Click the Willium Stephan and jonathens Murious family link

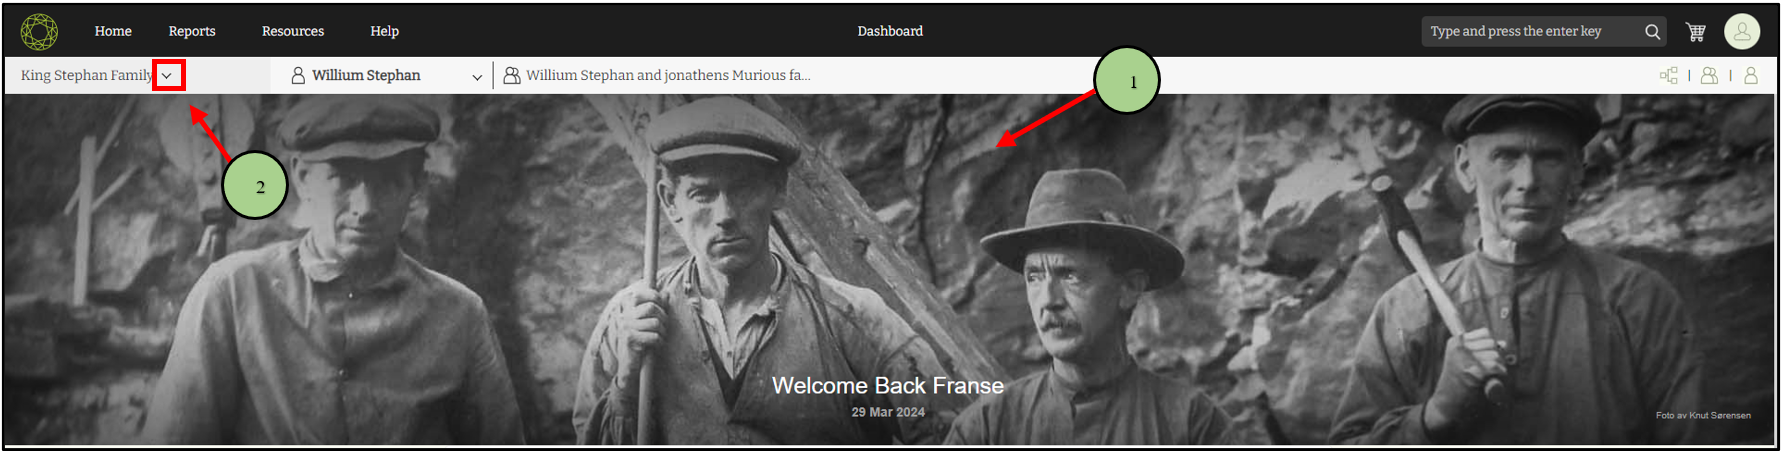tap(668, 76)
